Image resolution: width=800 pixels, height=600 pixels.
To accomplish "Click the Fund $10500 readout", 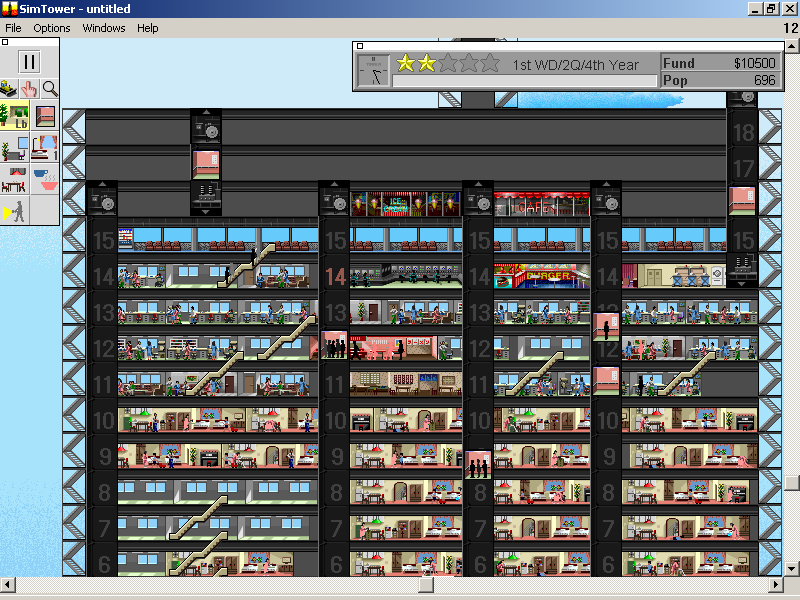I will [x=719, y=63].
